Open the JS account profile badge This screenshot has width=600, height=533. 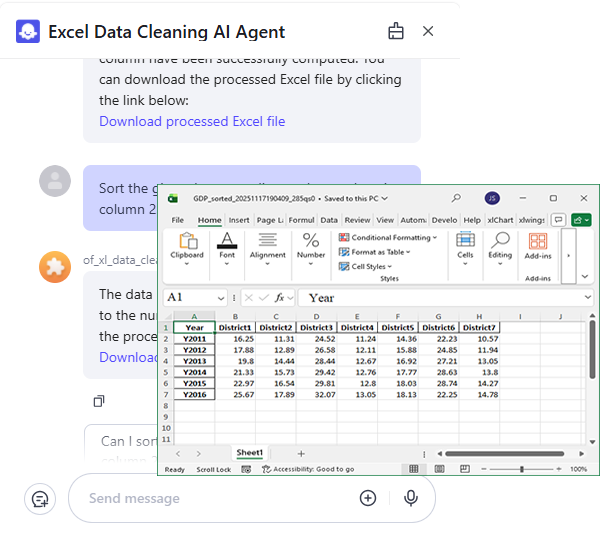[x=492, y=198]
